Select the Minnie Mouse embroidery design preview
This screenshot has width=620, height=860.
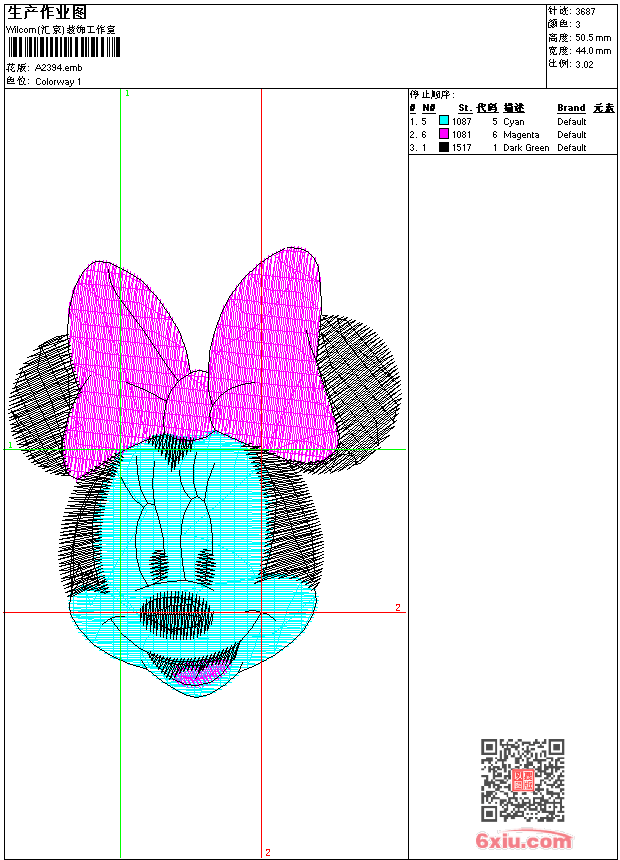point(205,472)
